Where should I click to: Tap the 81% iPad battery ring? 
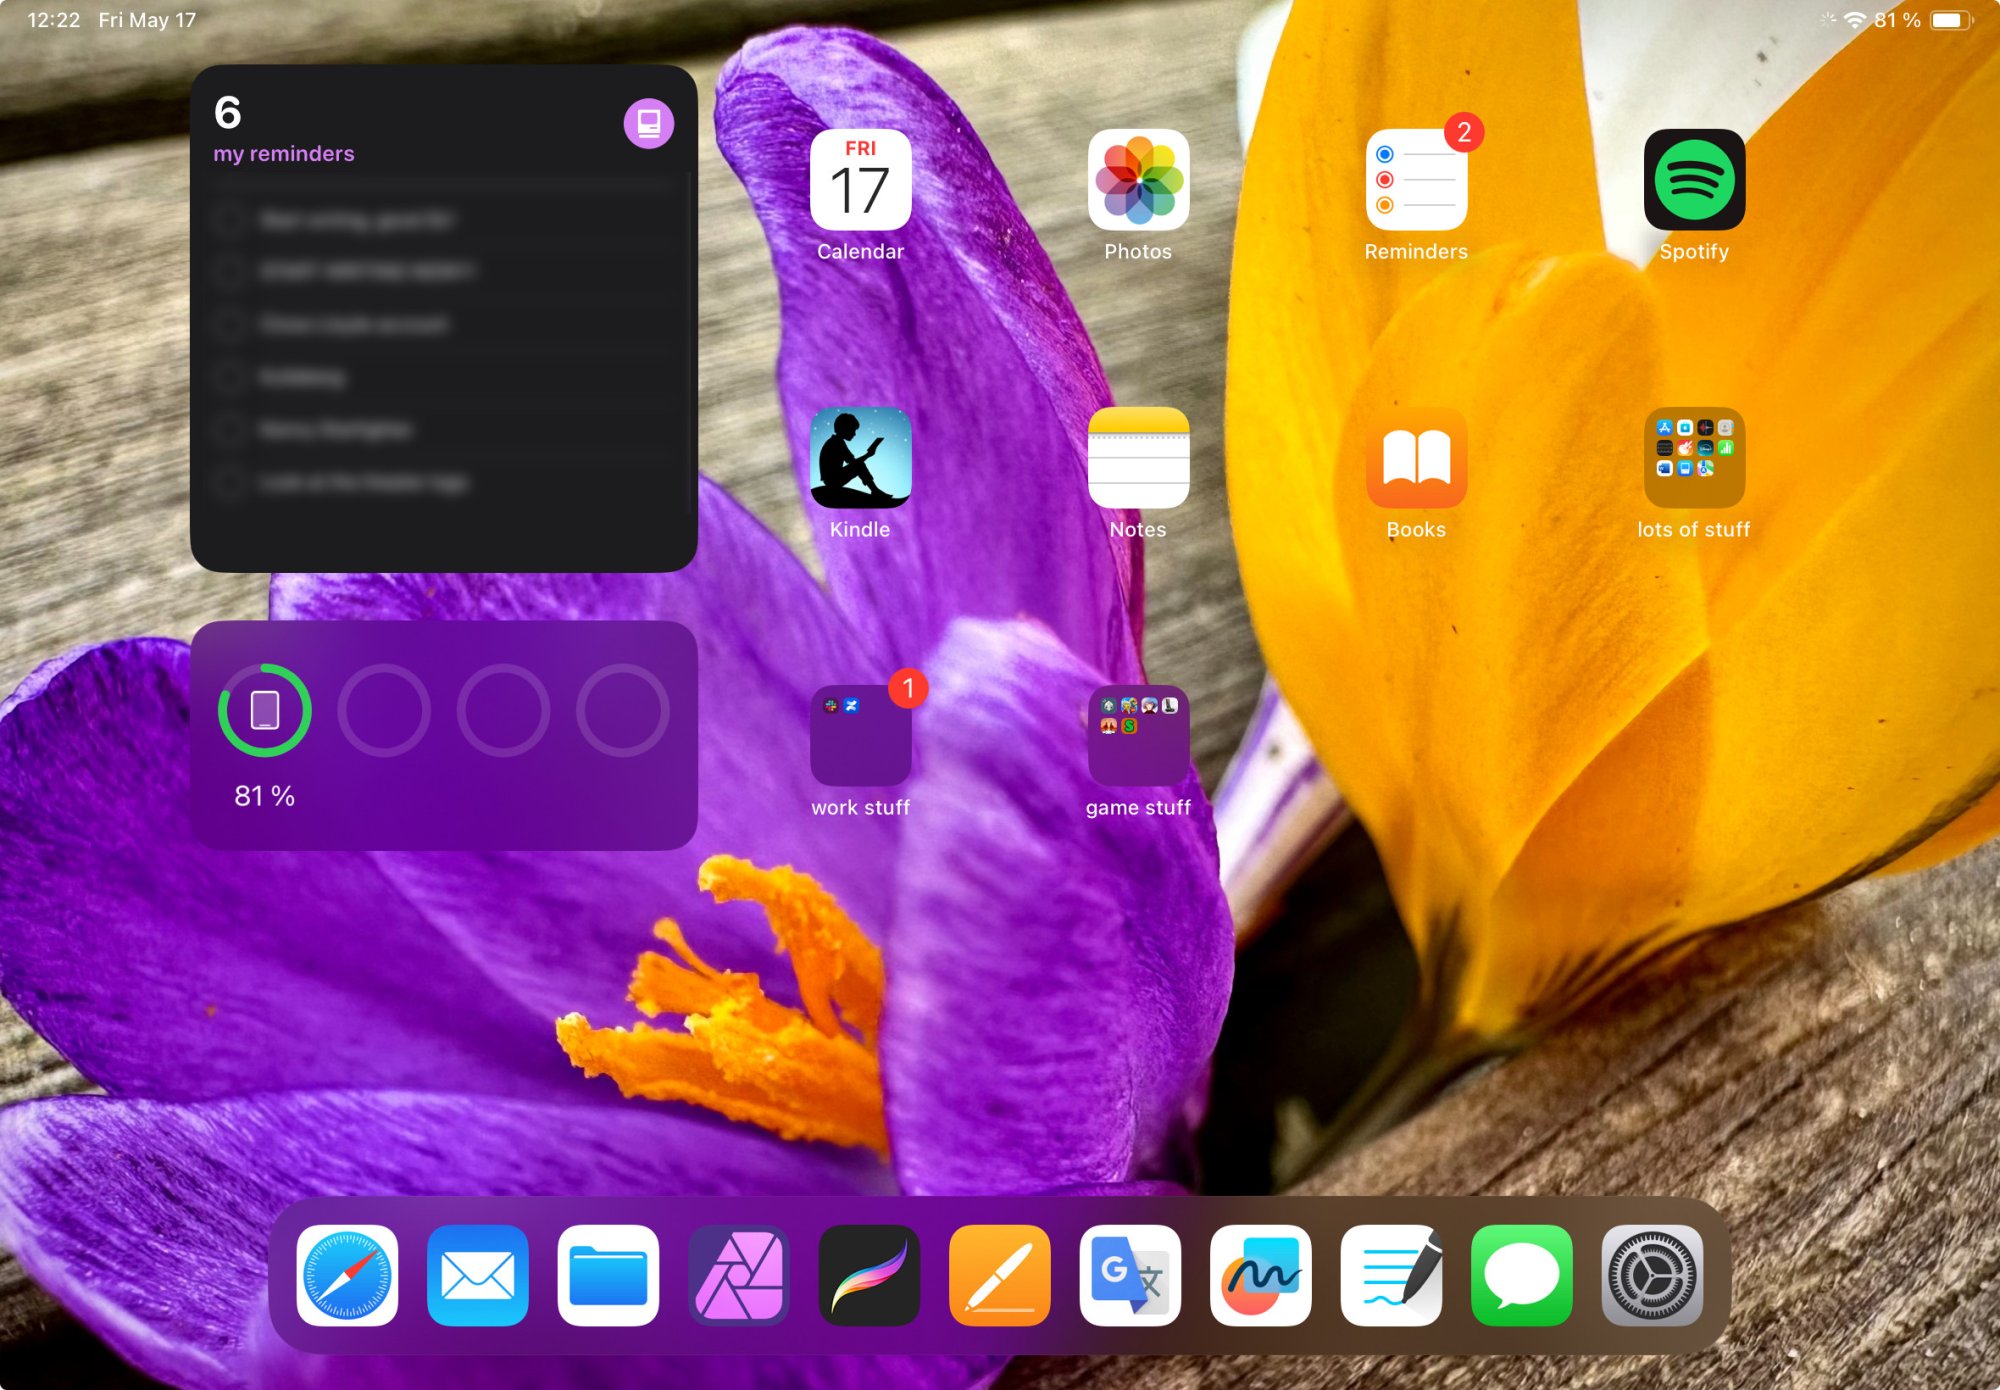click(x=265, y=710)
